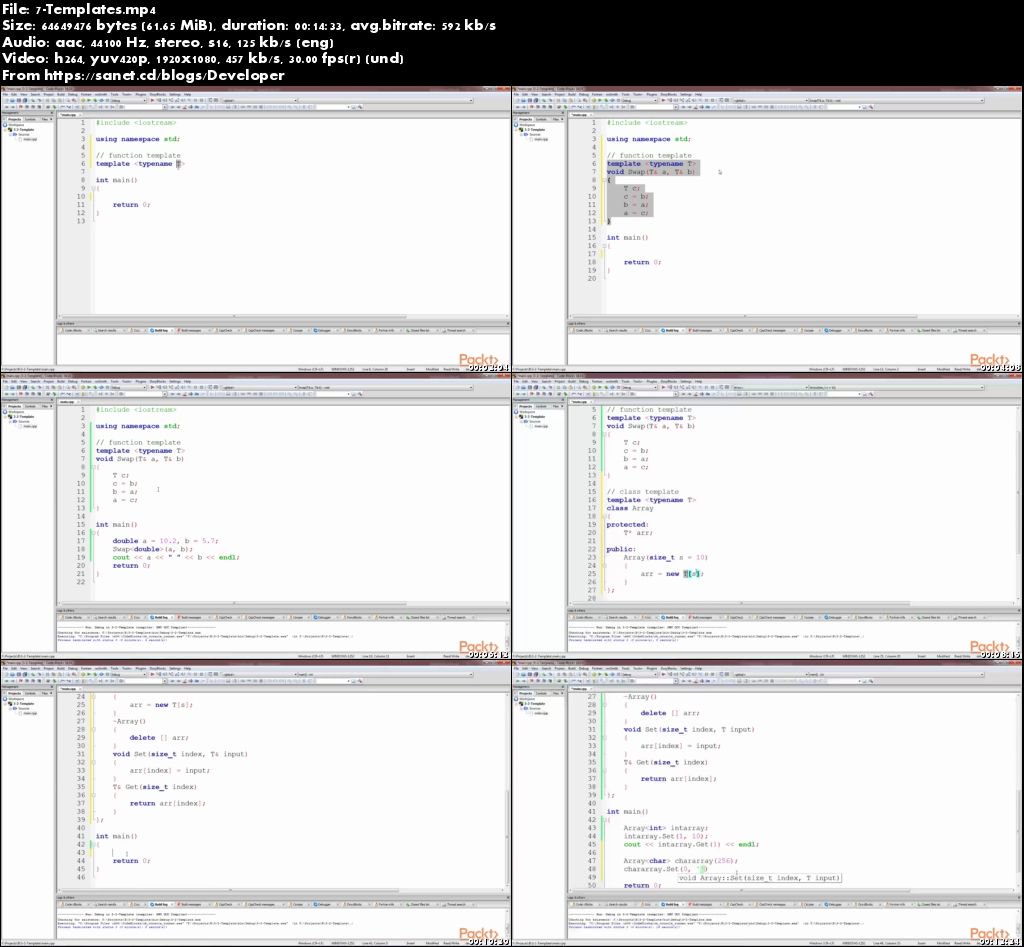Image resolution: width=1024 pixels, height=947 pixels.
Task: Click 'cout << intarray.Get(1) << endl;' line
Action: coord(691,844)
